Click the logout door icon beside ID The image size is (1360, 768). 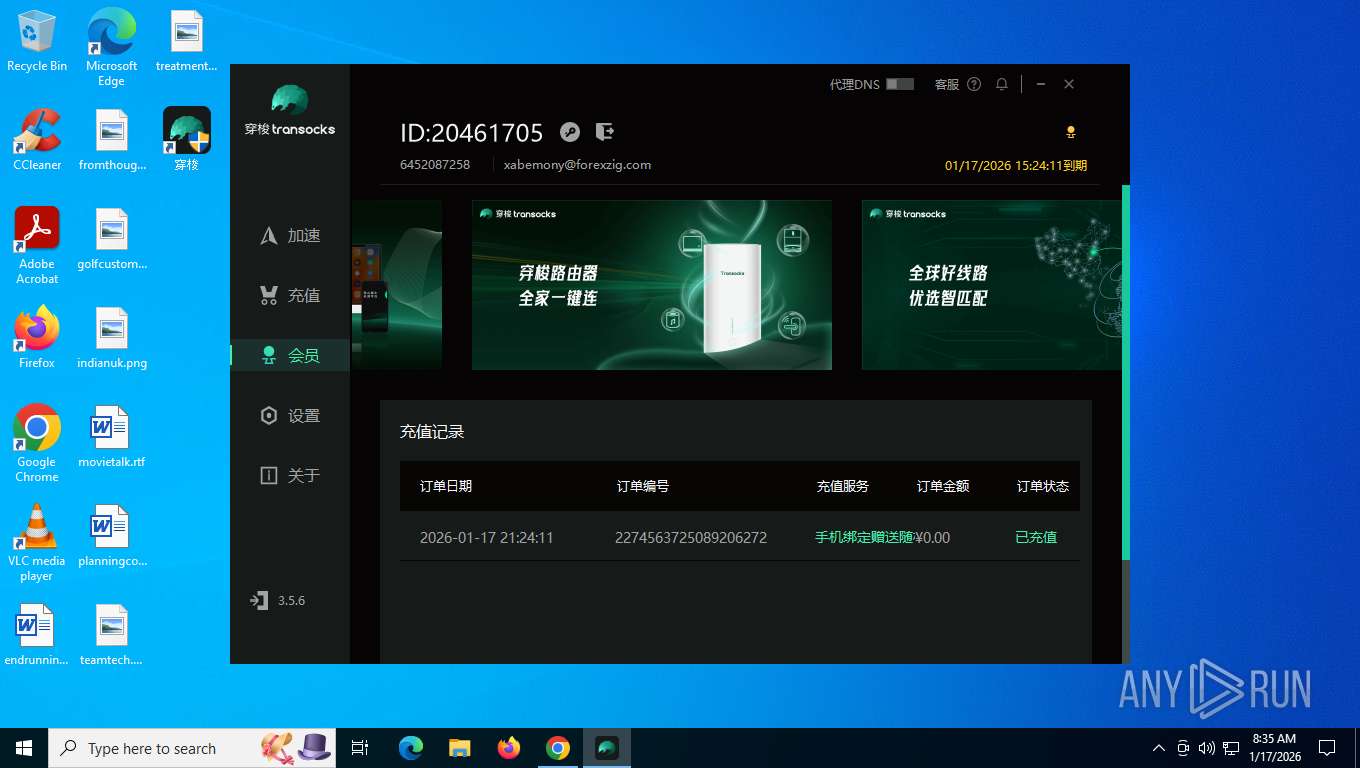[x=604, y=131]
